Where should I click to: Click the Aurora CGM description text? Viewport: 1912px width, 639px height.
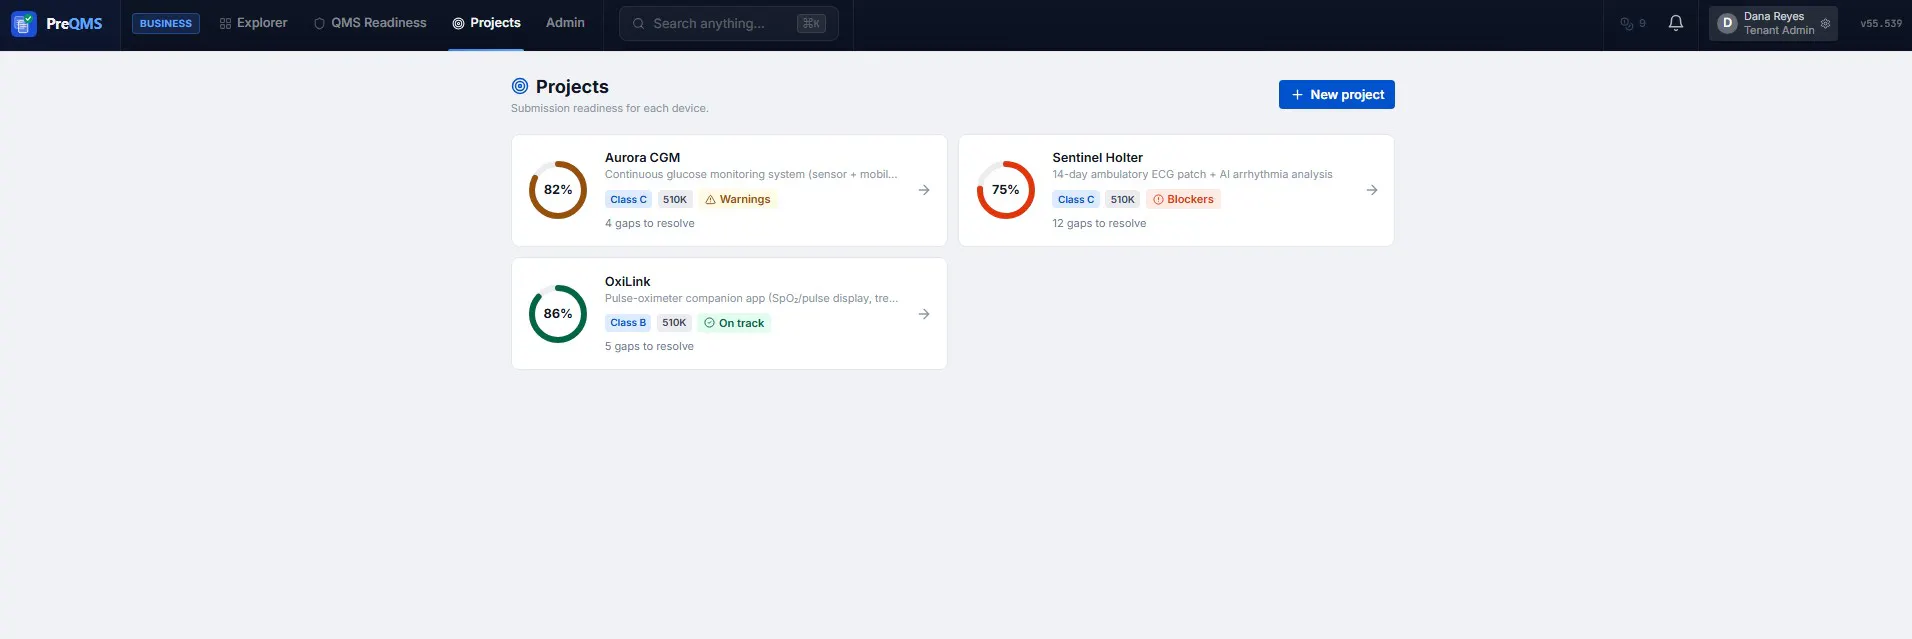click(751, 174)
